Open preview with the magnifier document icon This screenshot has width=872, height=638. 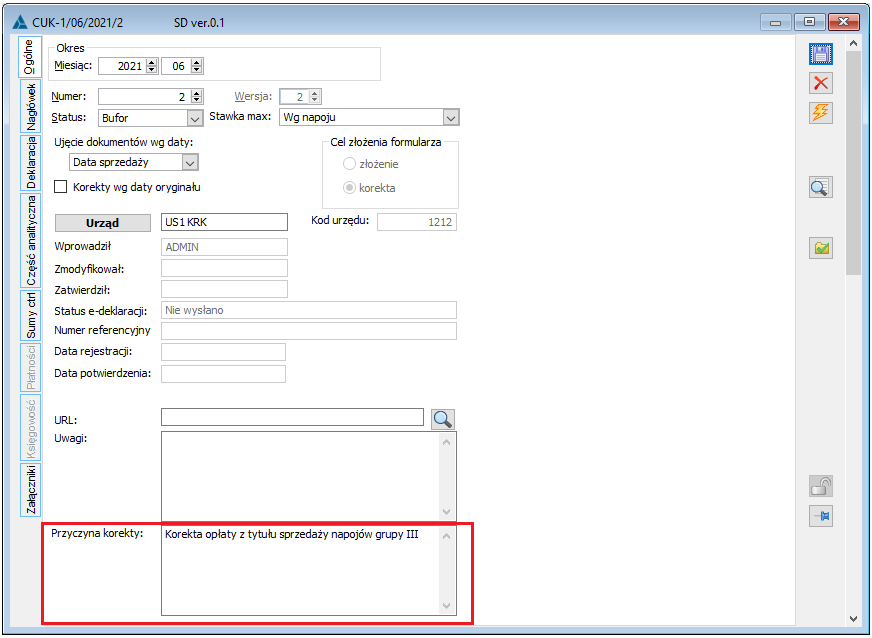(x=820, y=187)
